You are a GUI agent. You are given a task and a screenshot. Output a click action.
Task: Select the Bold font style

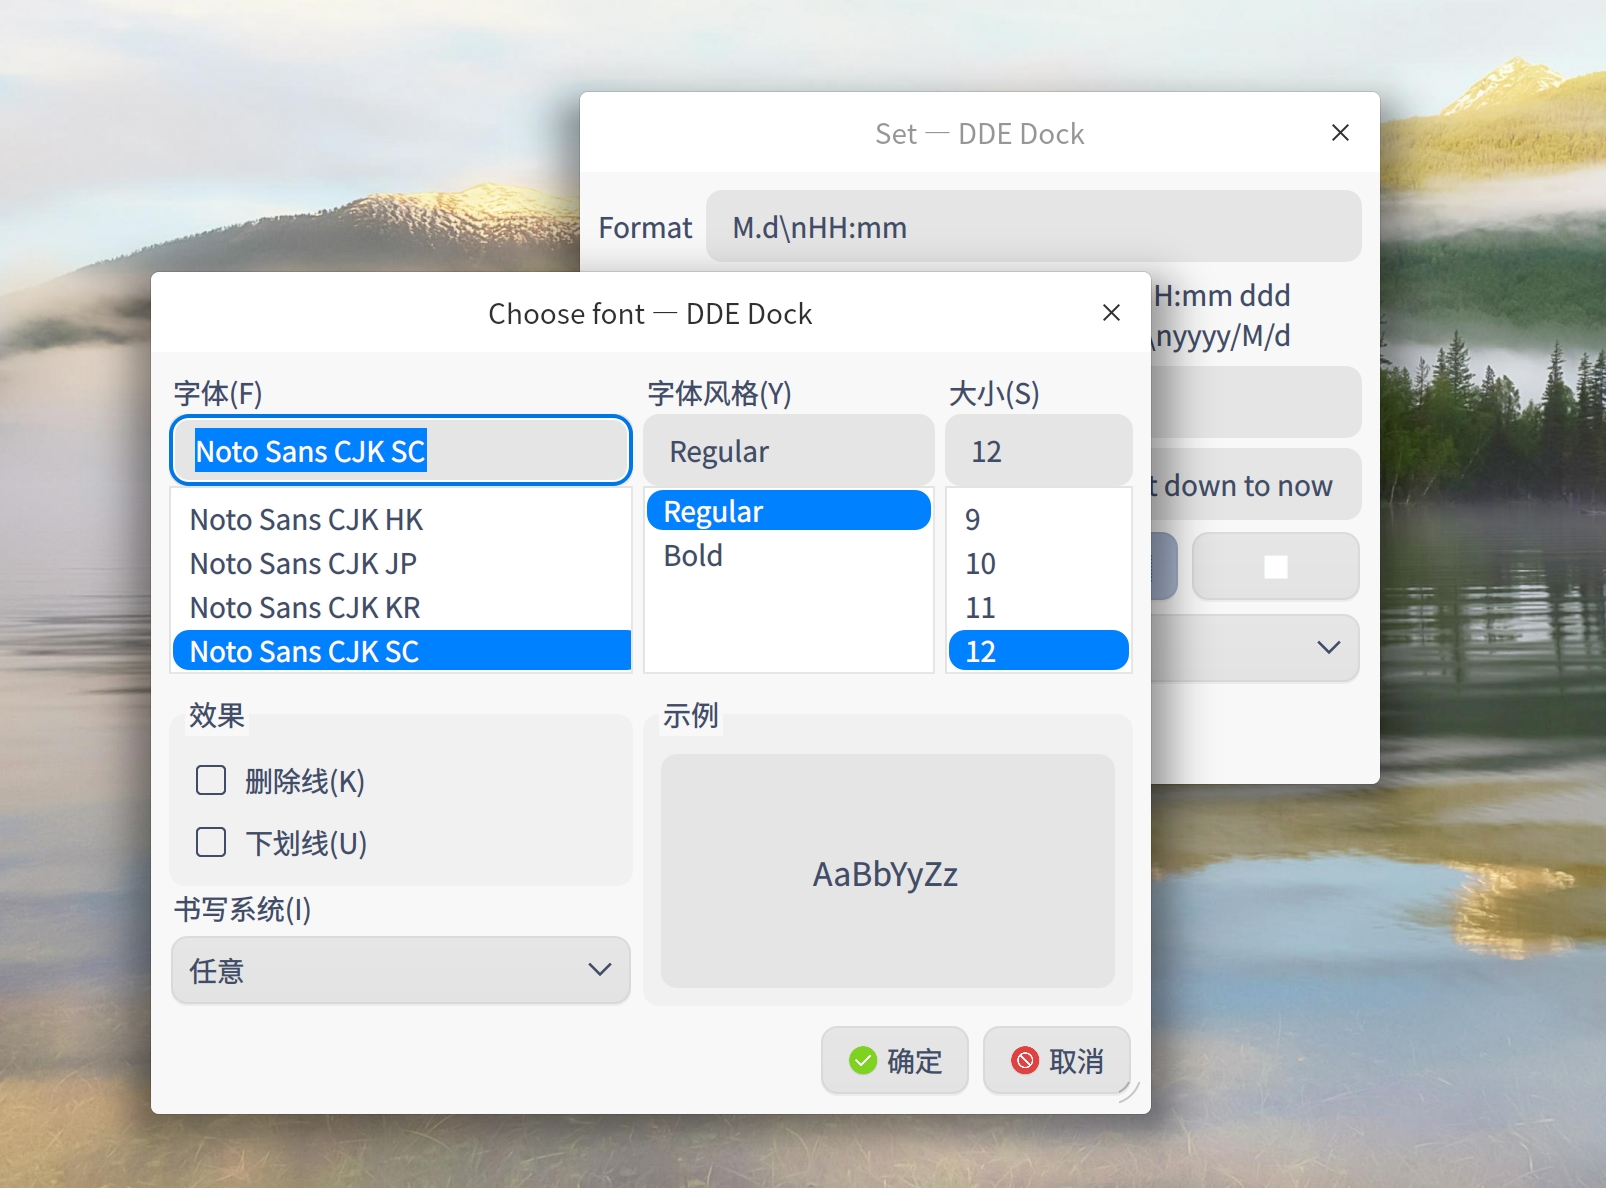click(x=693, y=556)
